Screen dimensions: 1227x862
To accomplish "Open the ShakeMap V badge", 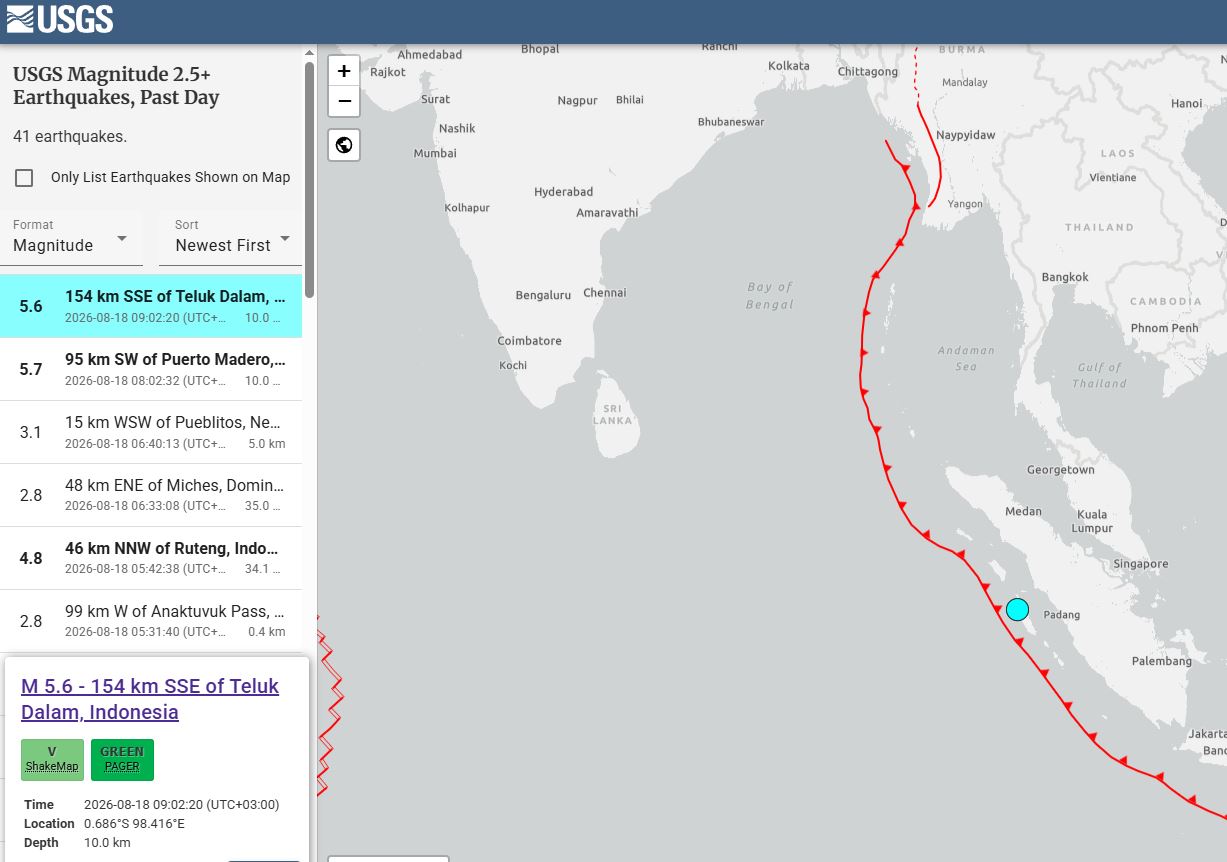I will (x=52, y=759).
